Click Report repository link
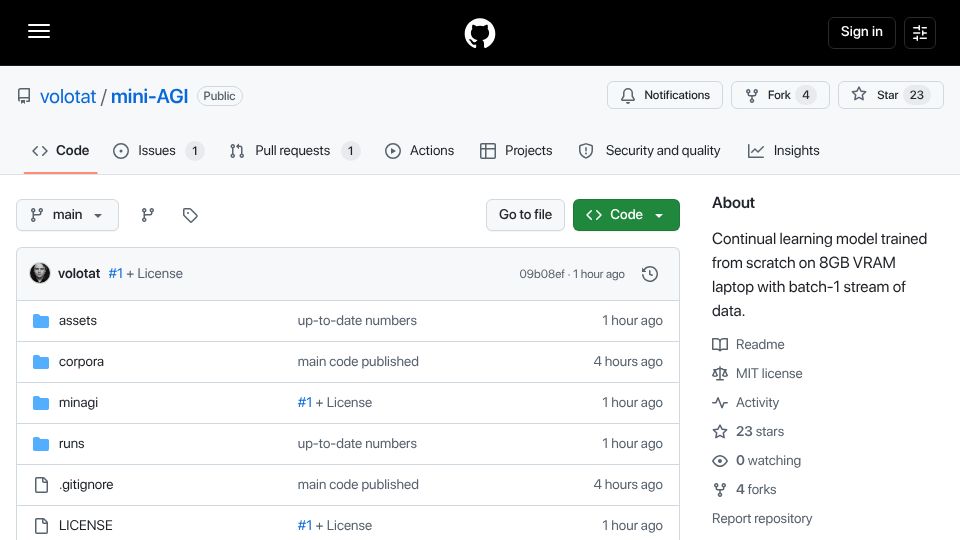The width and height of the screenshot is (960, 540). coord(762,519)
